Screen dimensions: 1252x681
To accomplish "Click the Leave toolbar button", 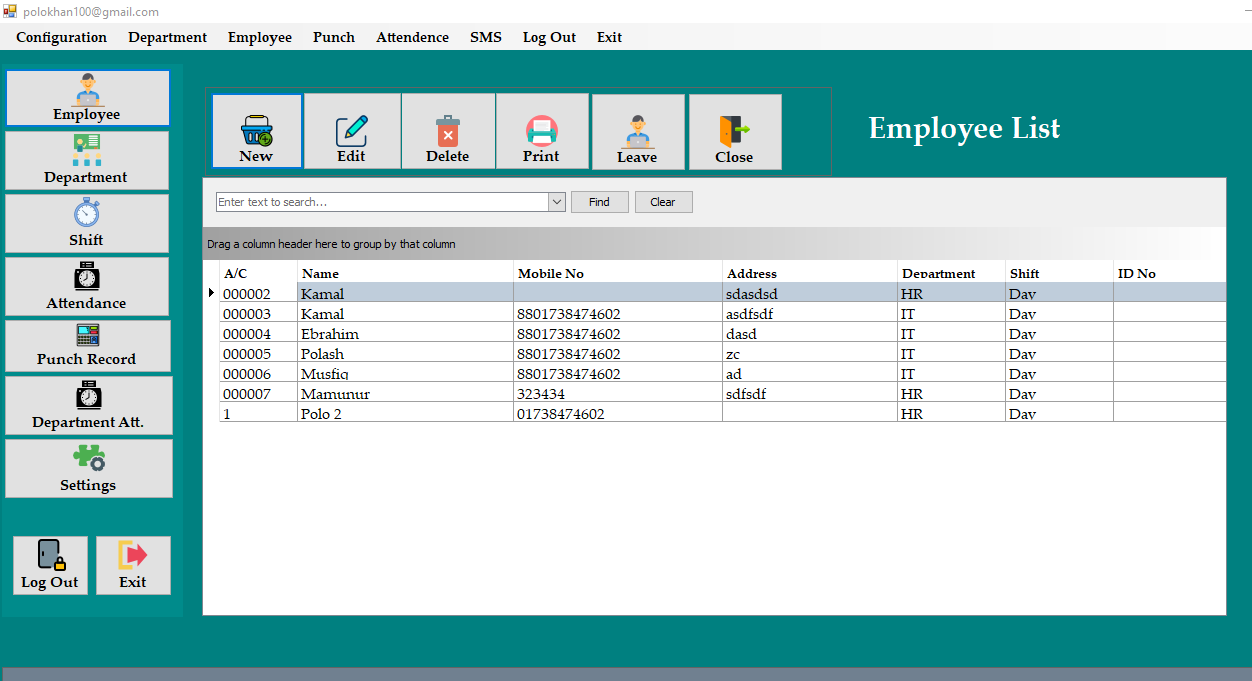I will tap(638, 132).
